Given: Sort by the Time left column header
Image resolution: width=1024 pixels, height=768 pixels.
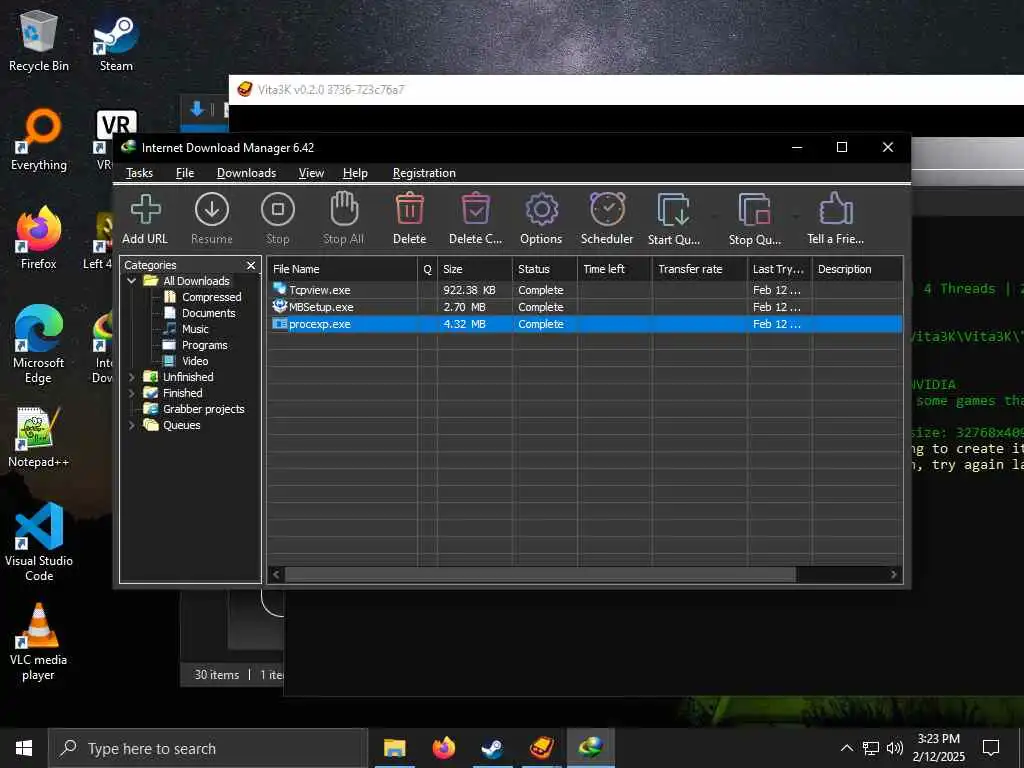Looking at the screenshot, I should [x=615, y=269].
